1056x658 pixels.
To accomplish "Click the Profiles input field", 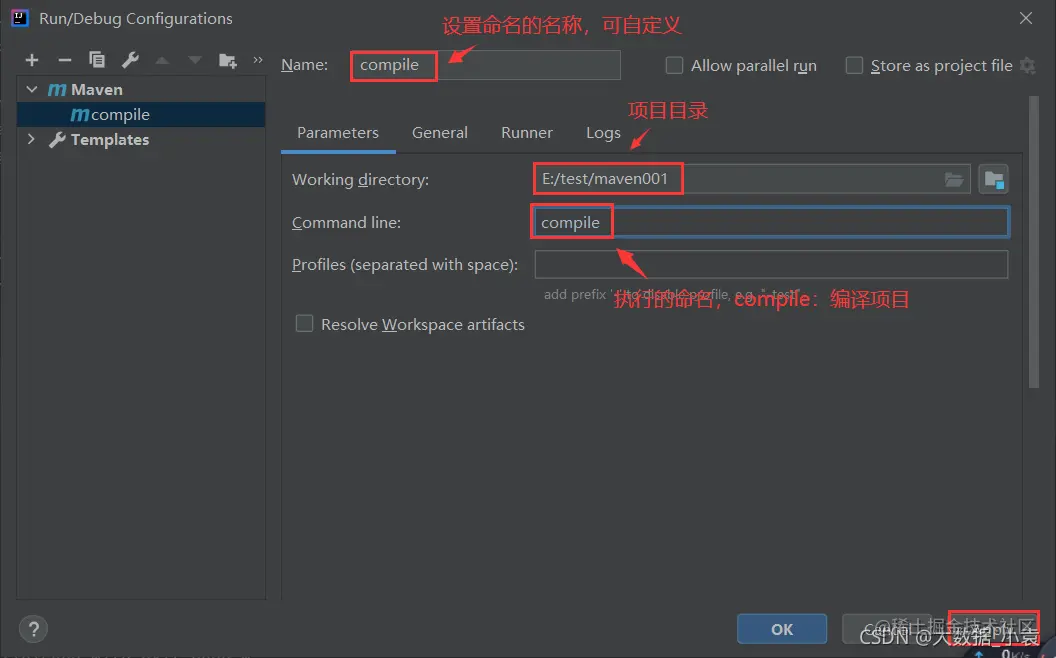I will 770,264.
